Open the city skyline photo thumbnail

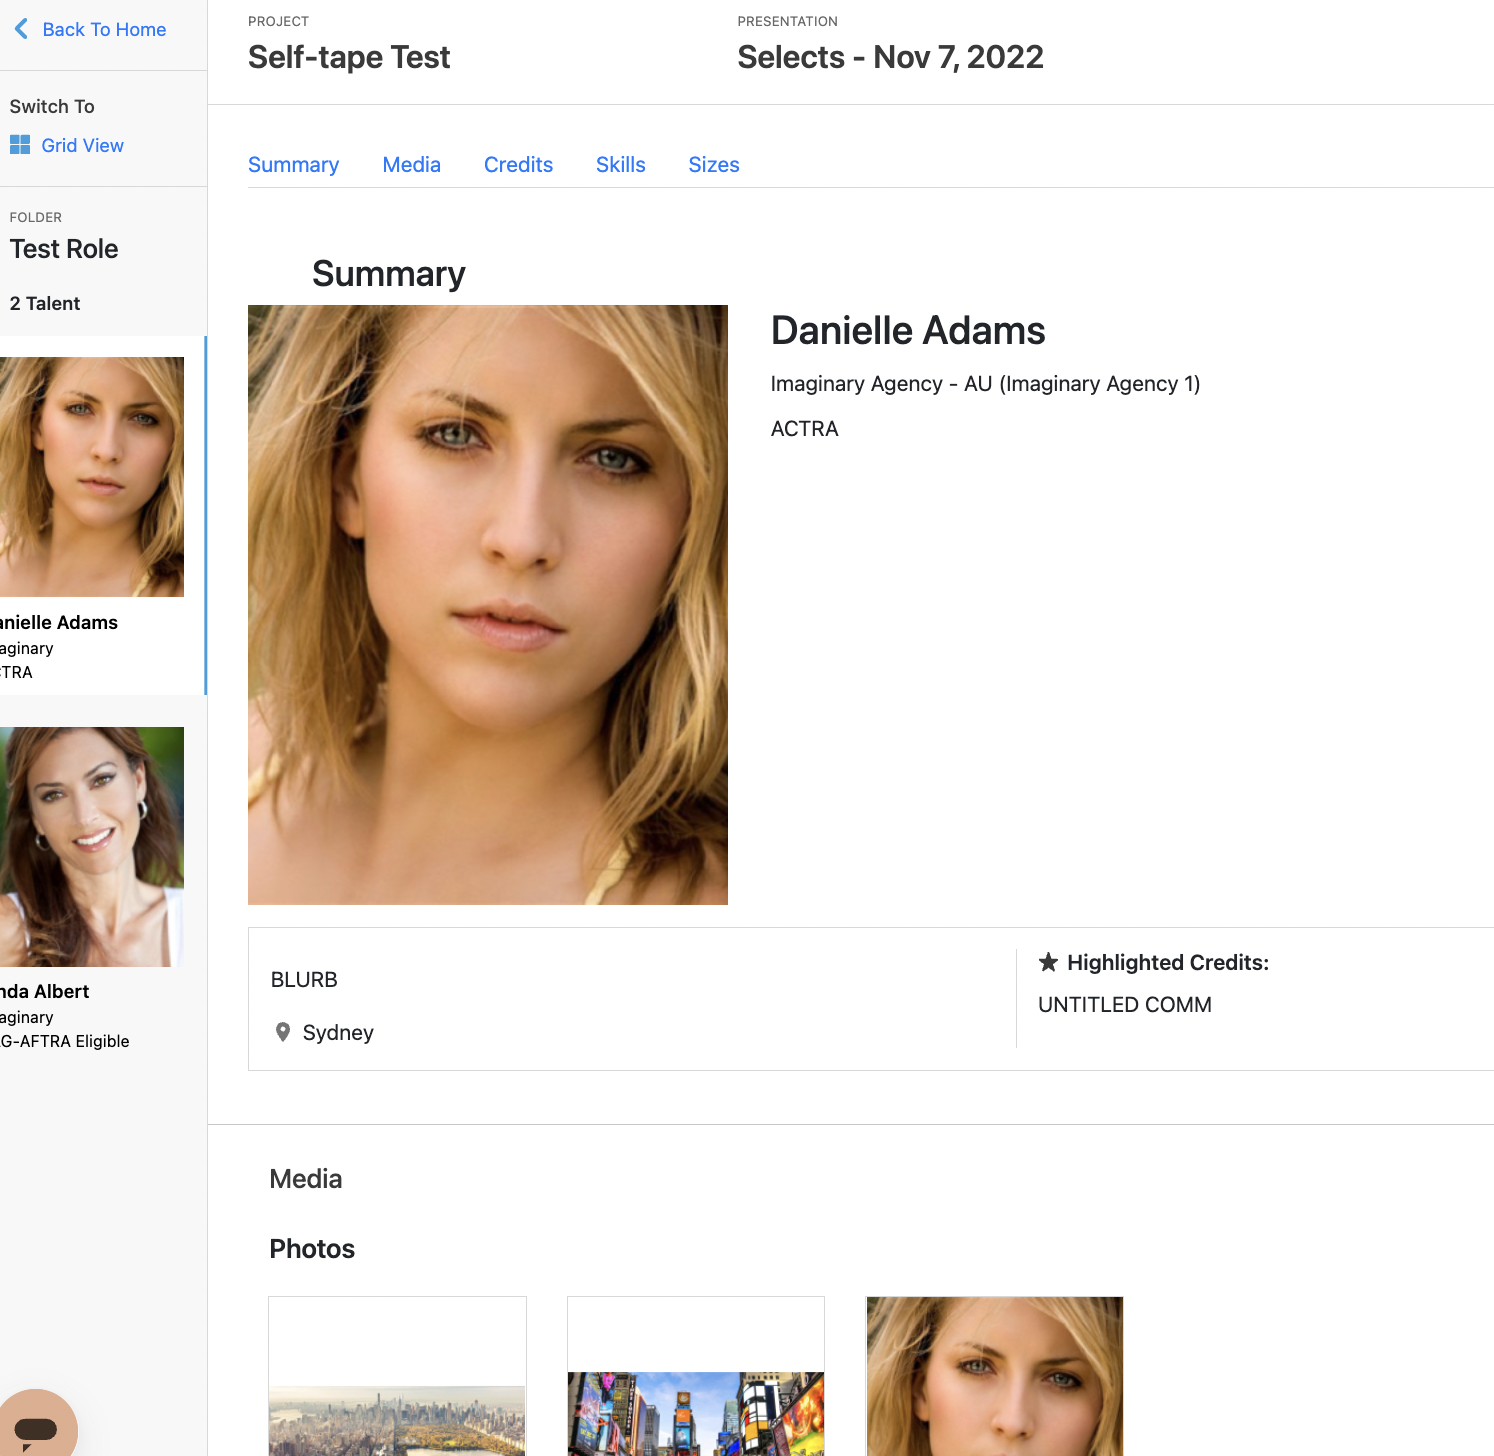point(397,1376)
